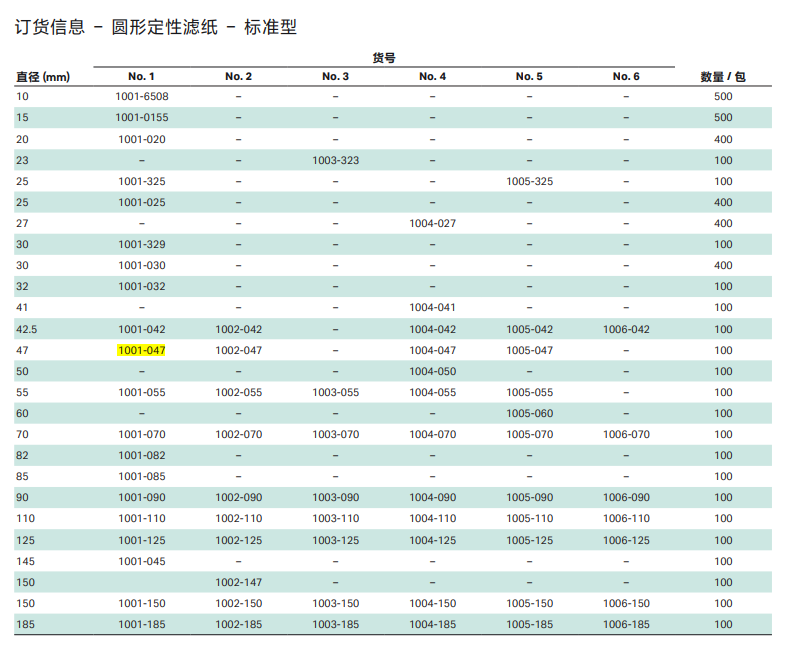Select catalog number 1002-147
Viewport: 787px width, 647px height.
pyautogui.click(x=238, y=582)
